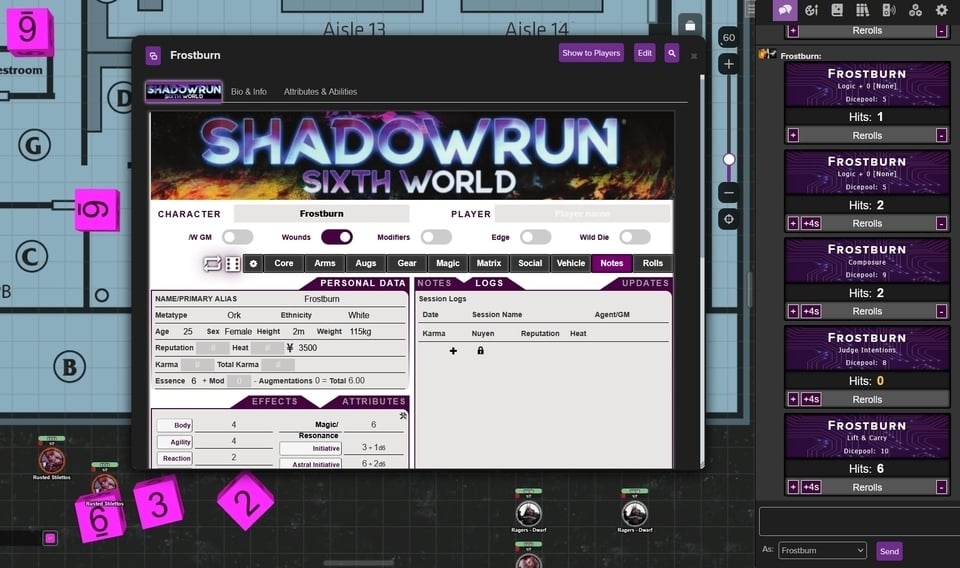Open the Compendium sidebar tab
This screenshot has height=568, width=960.
863,10
